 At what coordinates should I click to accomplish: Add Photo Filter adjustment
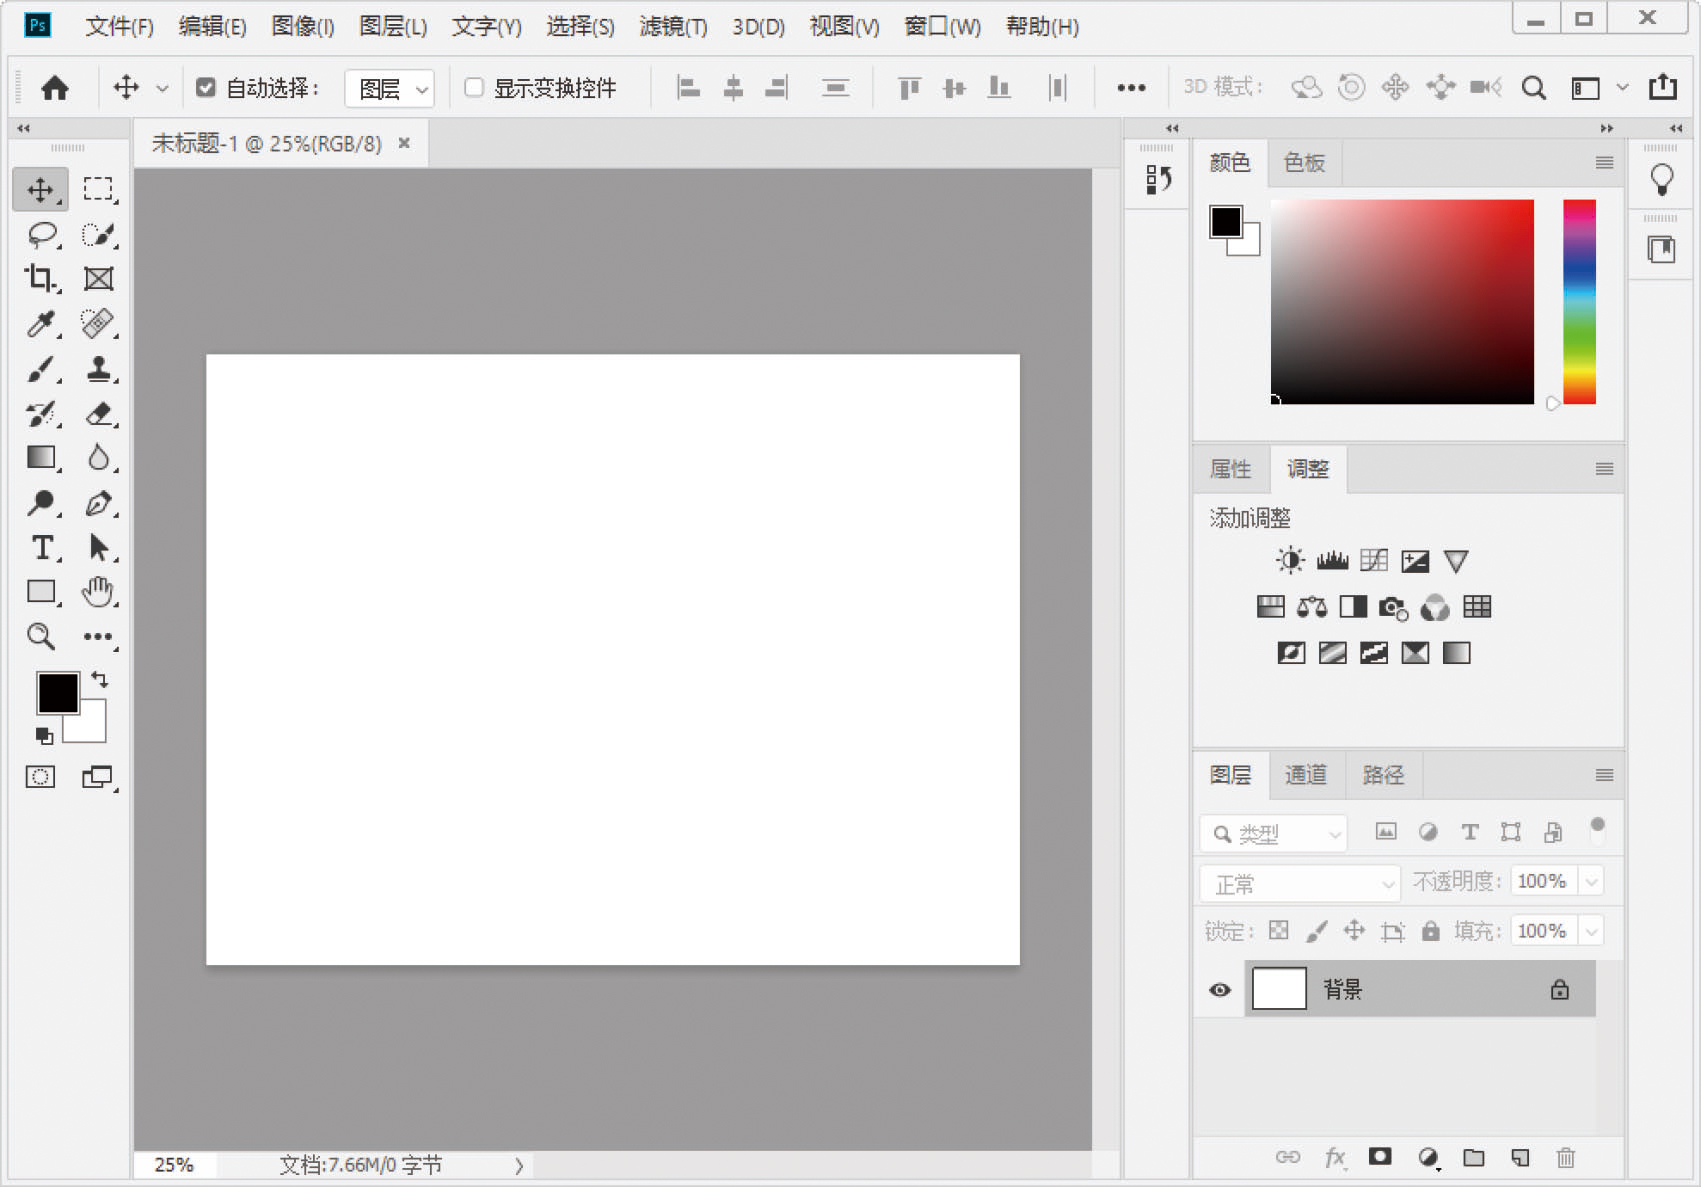click(x=1393, y=607)
